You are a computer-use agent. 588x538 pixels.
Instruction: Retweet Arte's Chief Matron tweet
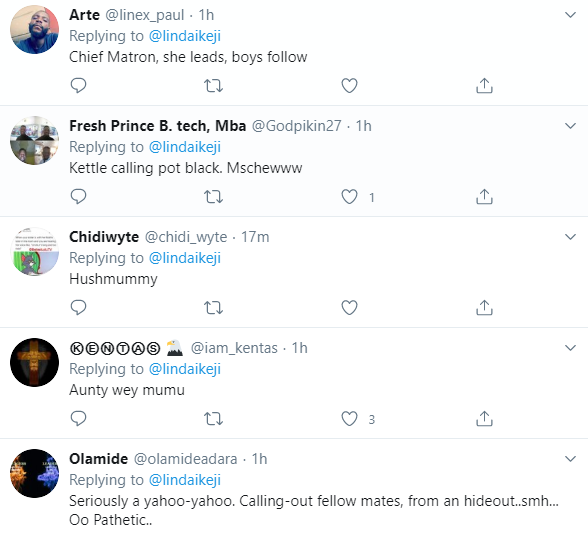[213, 85]
